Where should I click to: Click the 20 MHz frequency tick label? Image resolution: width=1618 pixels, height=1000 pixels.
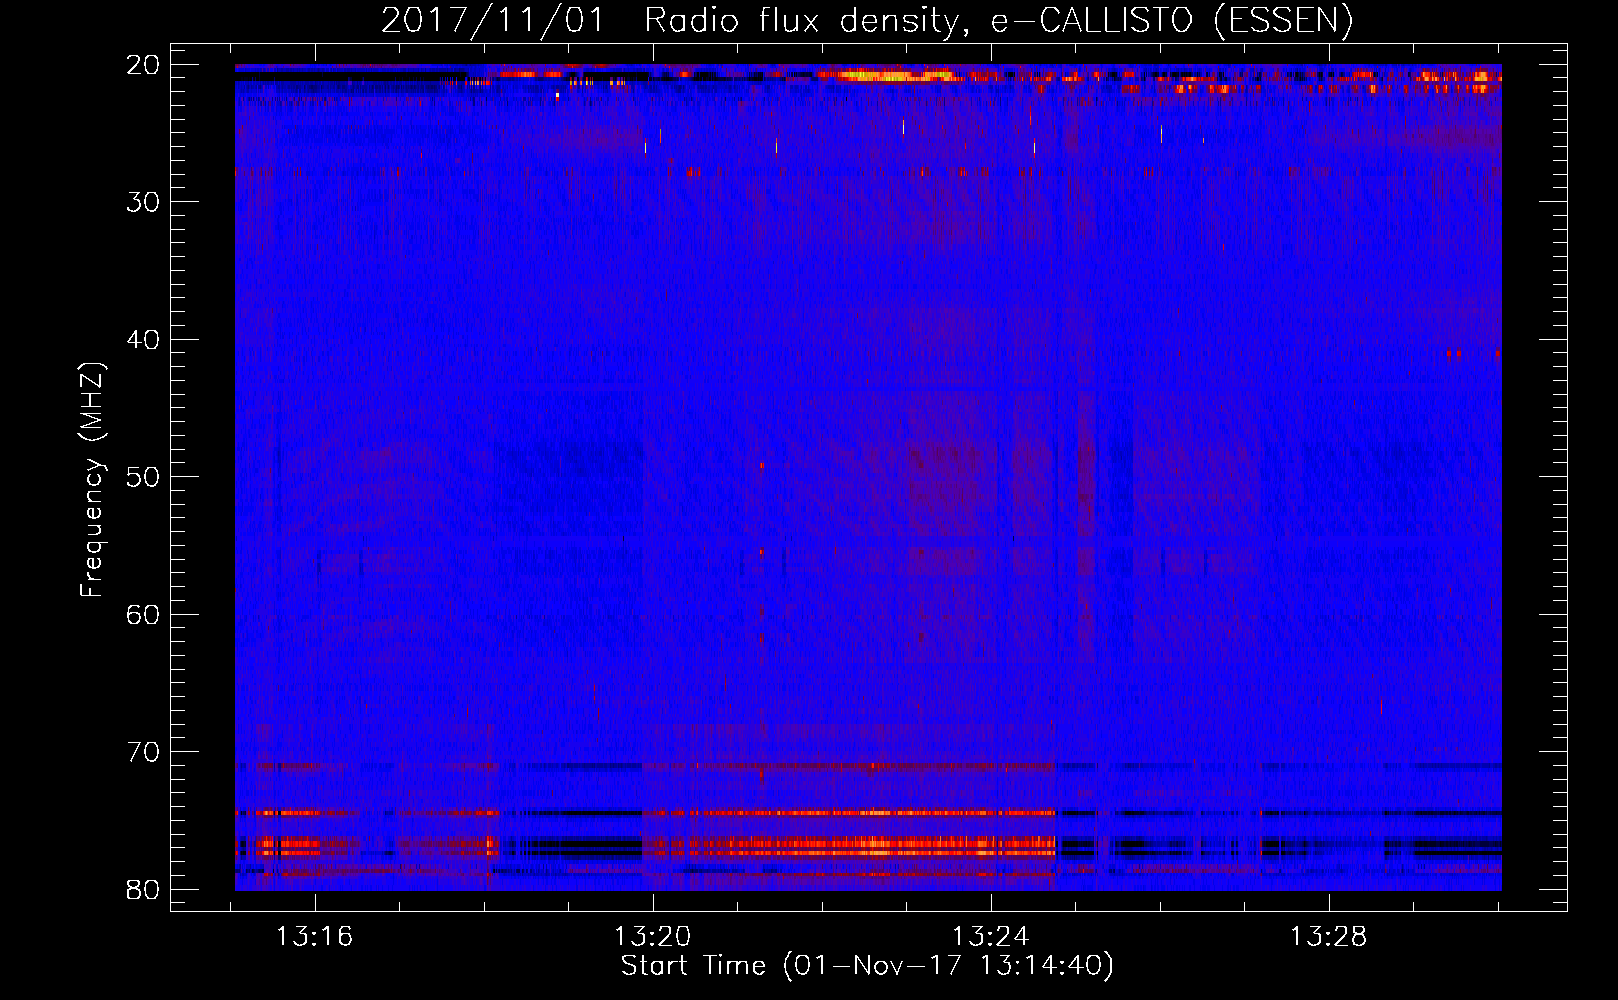(144, 65)
